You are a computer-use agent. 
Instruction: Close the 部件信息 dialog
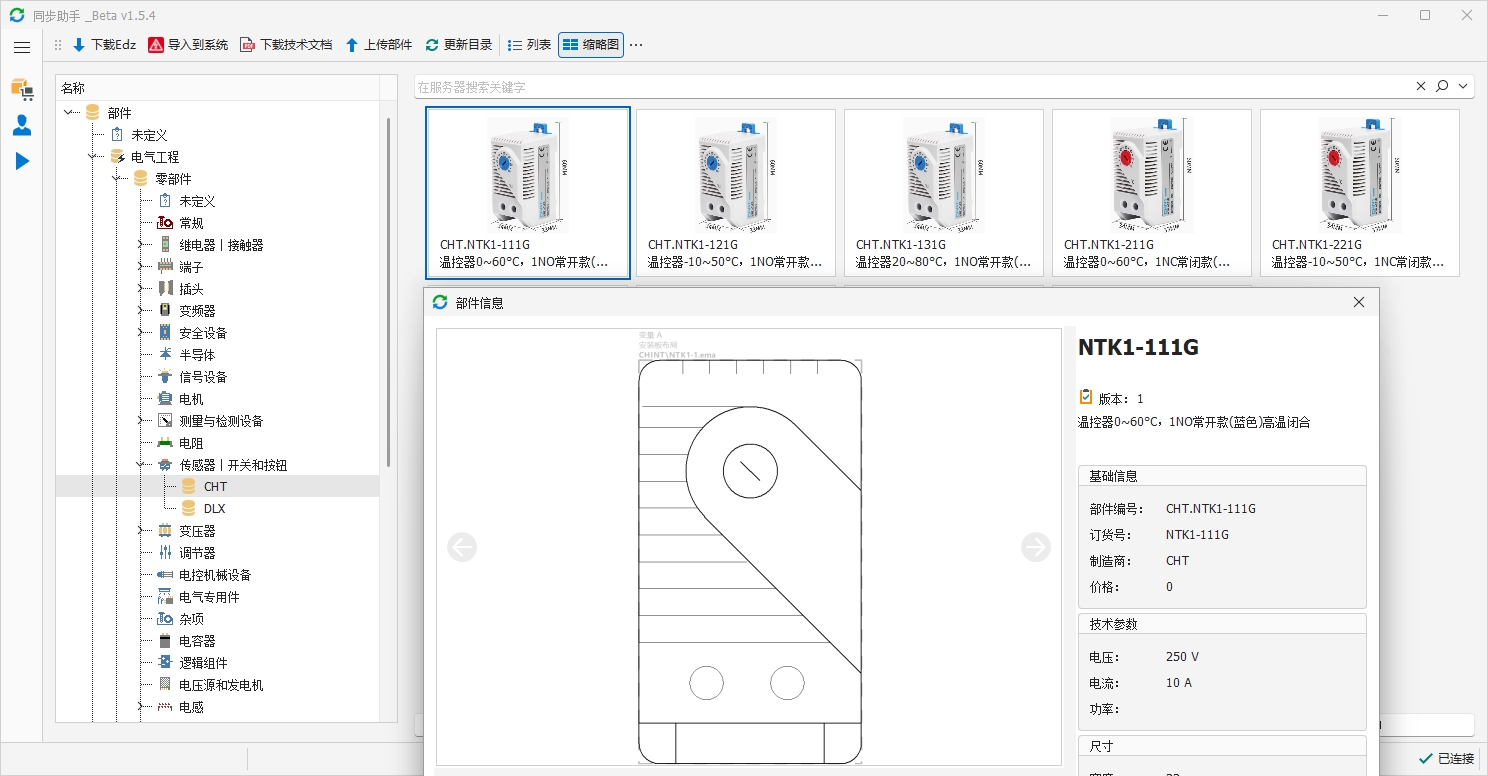[1359, 302]
